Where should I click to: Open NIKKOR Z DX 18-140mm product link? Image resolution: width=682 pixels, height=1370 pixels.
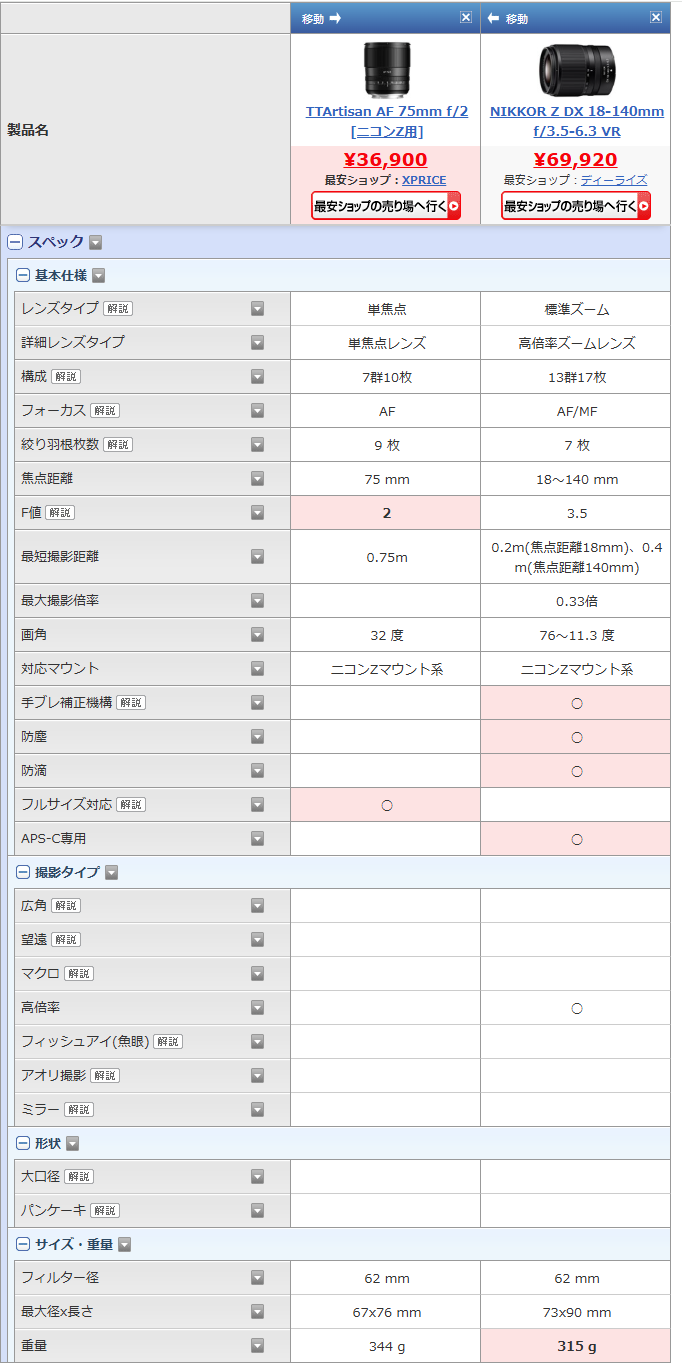(576, 121)
